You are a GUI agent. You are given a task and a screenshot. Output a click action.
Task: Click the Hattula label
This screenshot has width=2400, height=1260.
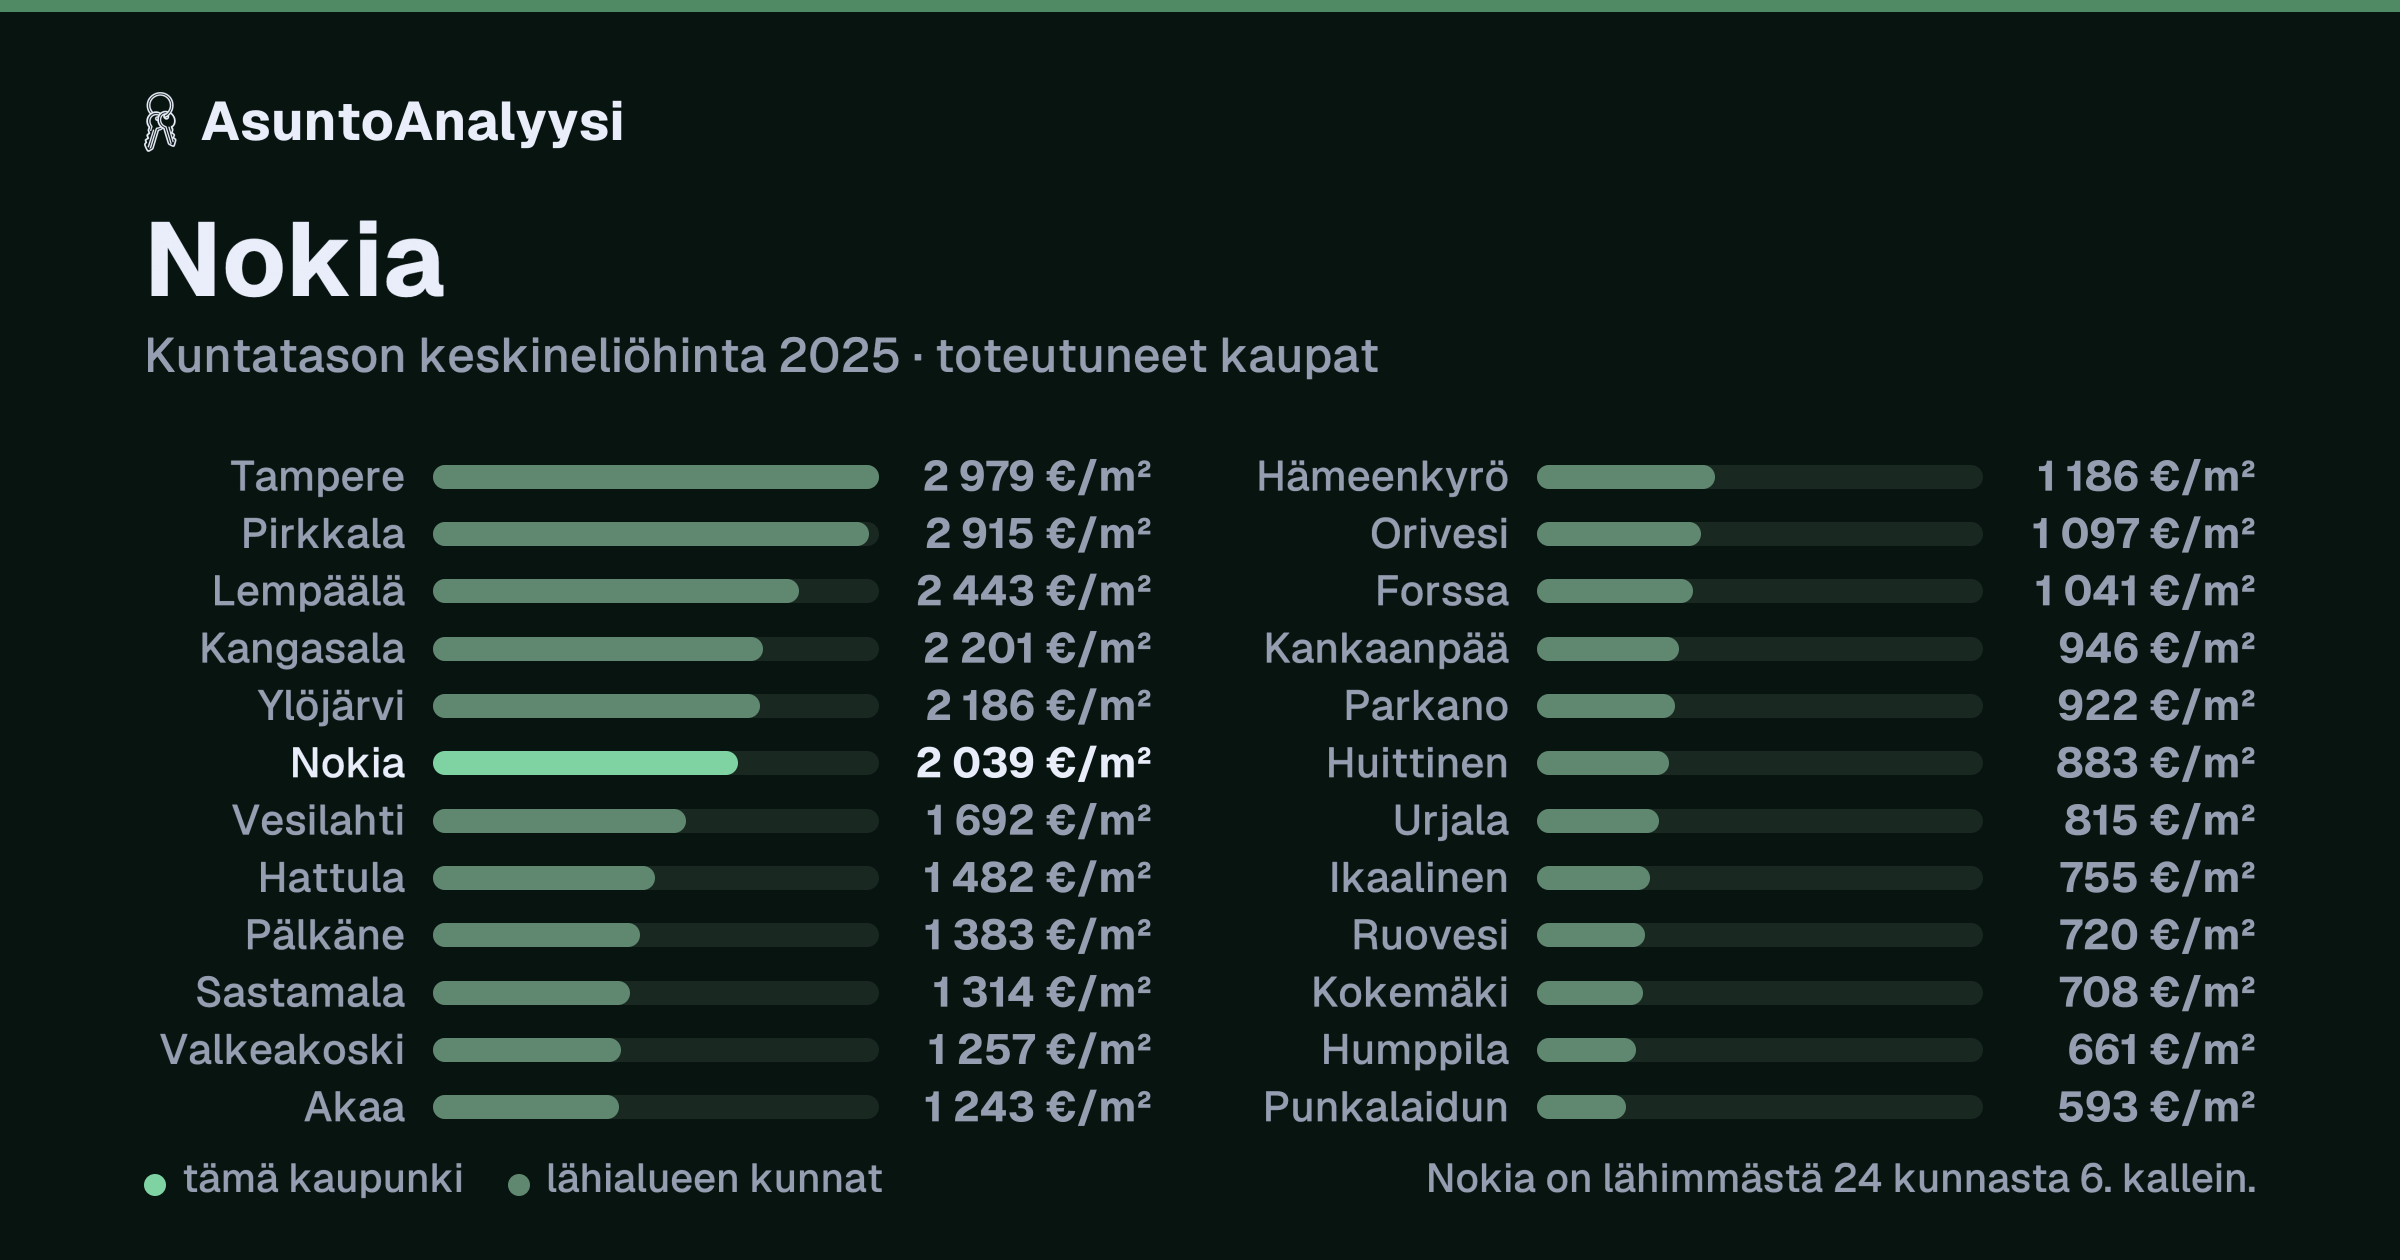pyautogui.click(x=332, y=878)
